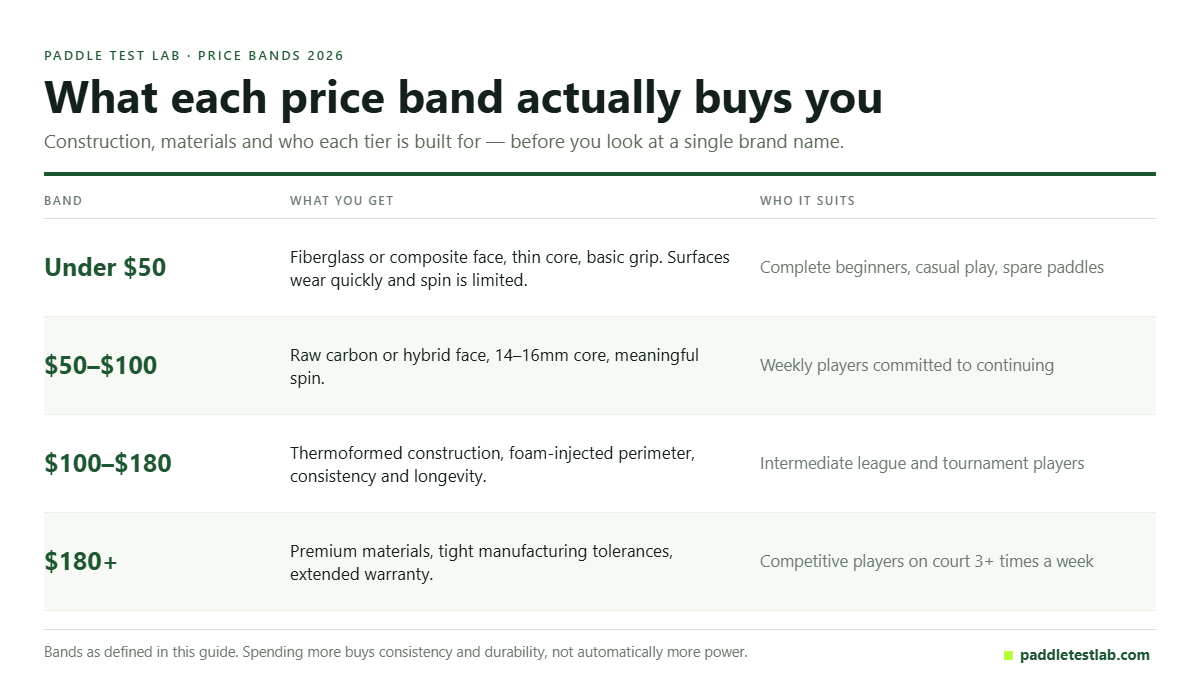Click 'Intermediate league and tournament players' text

click(922, 463)
